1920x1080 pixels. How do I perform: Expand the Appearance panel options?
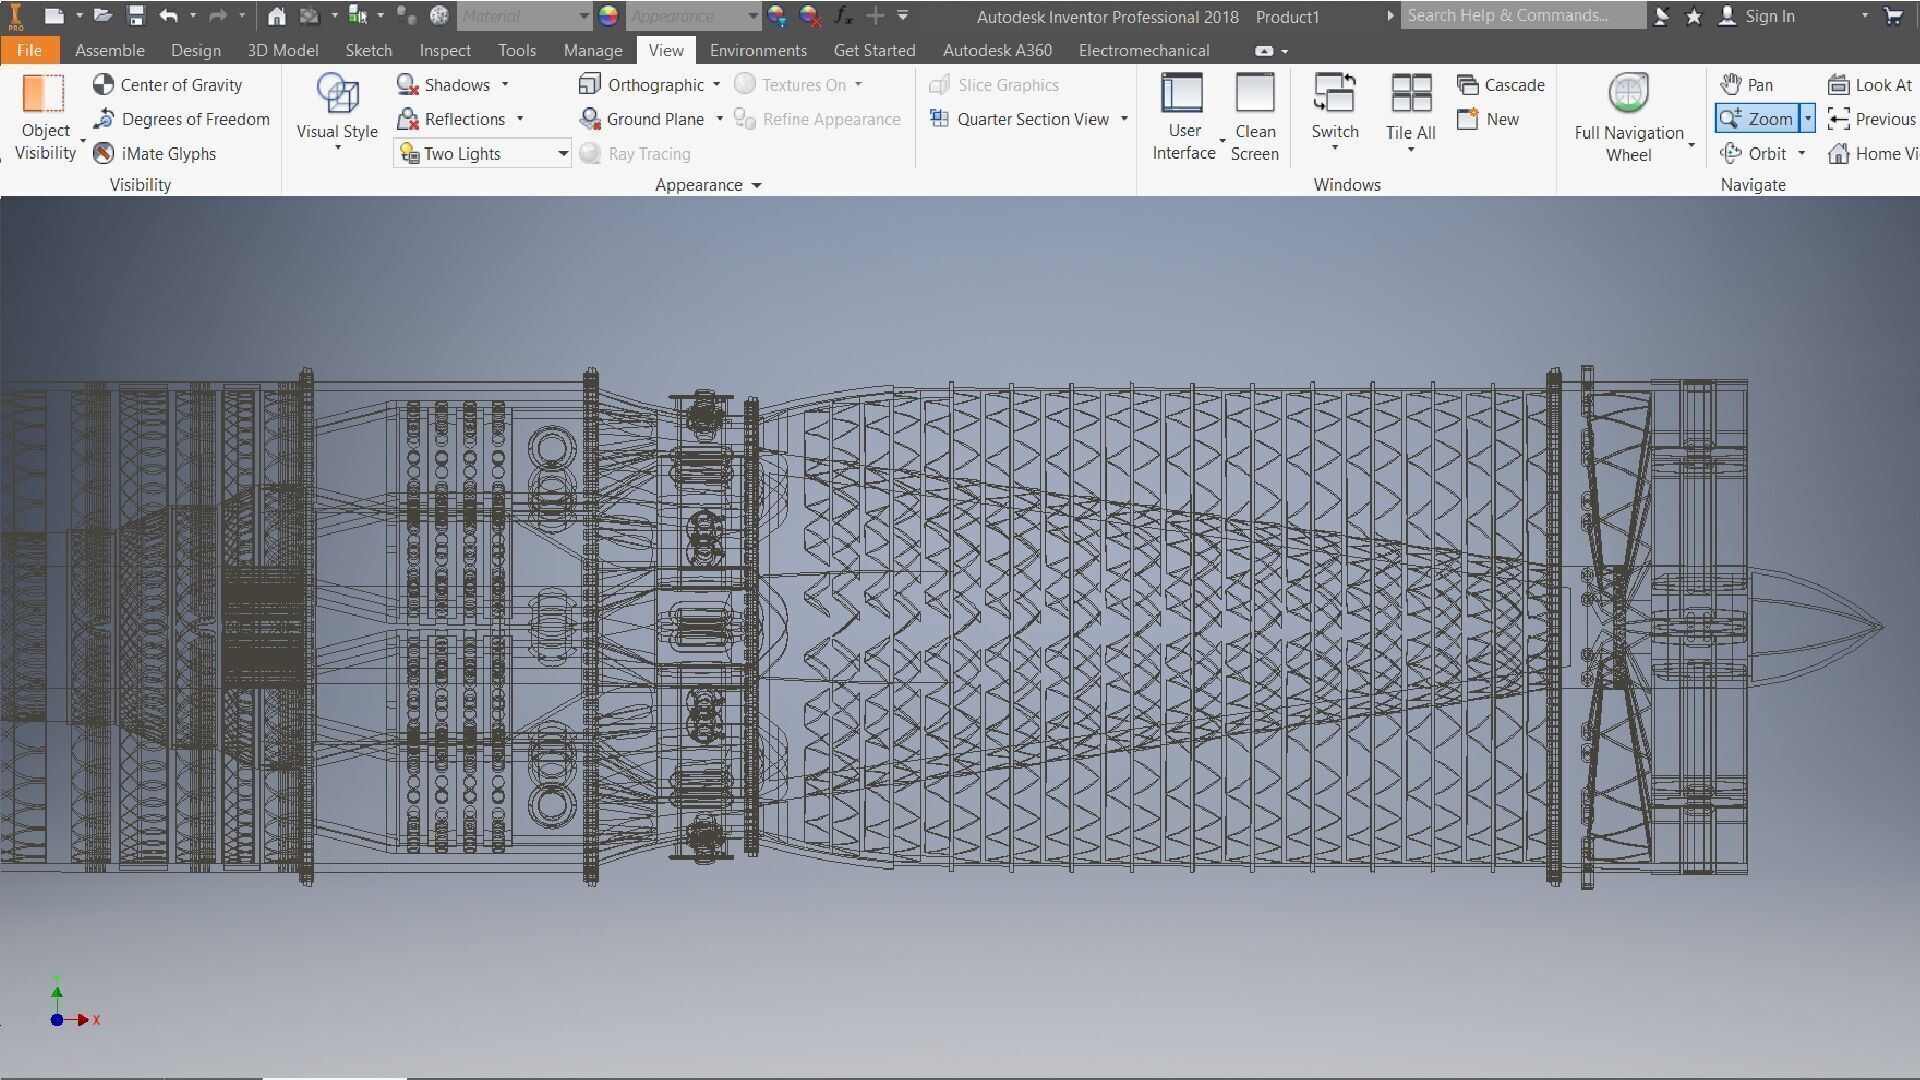click(x=756, y=185)
